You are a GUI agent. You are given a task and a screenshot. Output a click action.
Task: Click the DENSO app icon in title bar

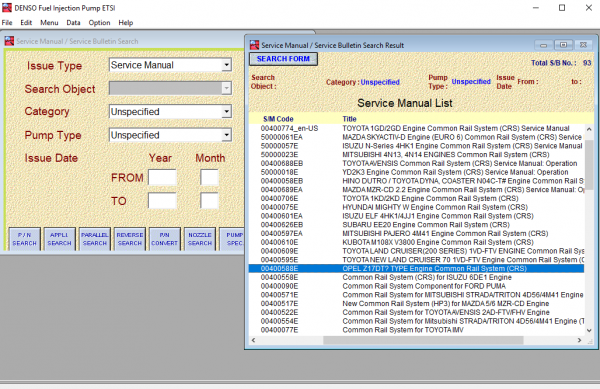[x=7, y=8]
